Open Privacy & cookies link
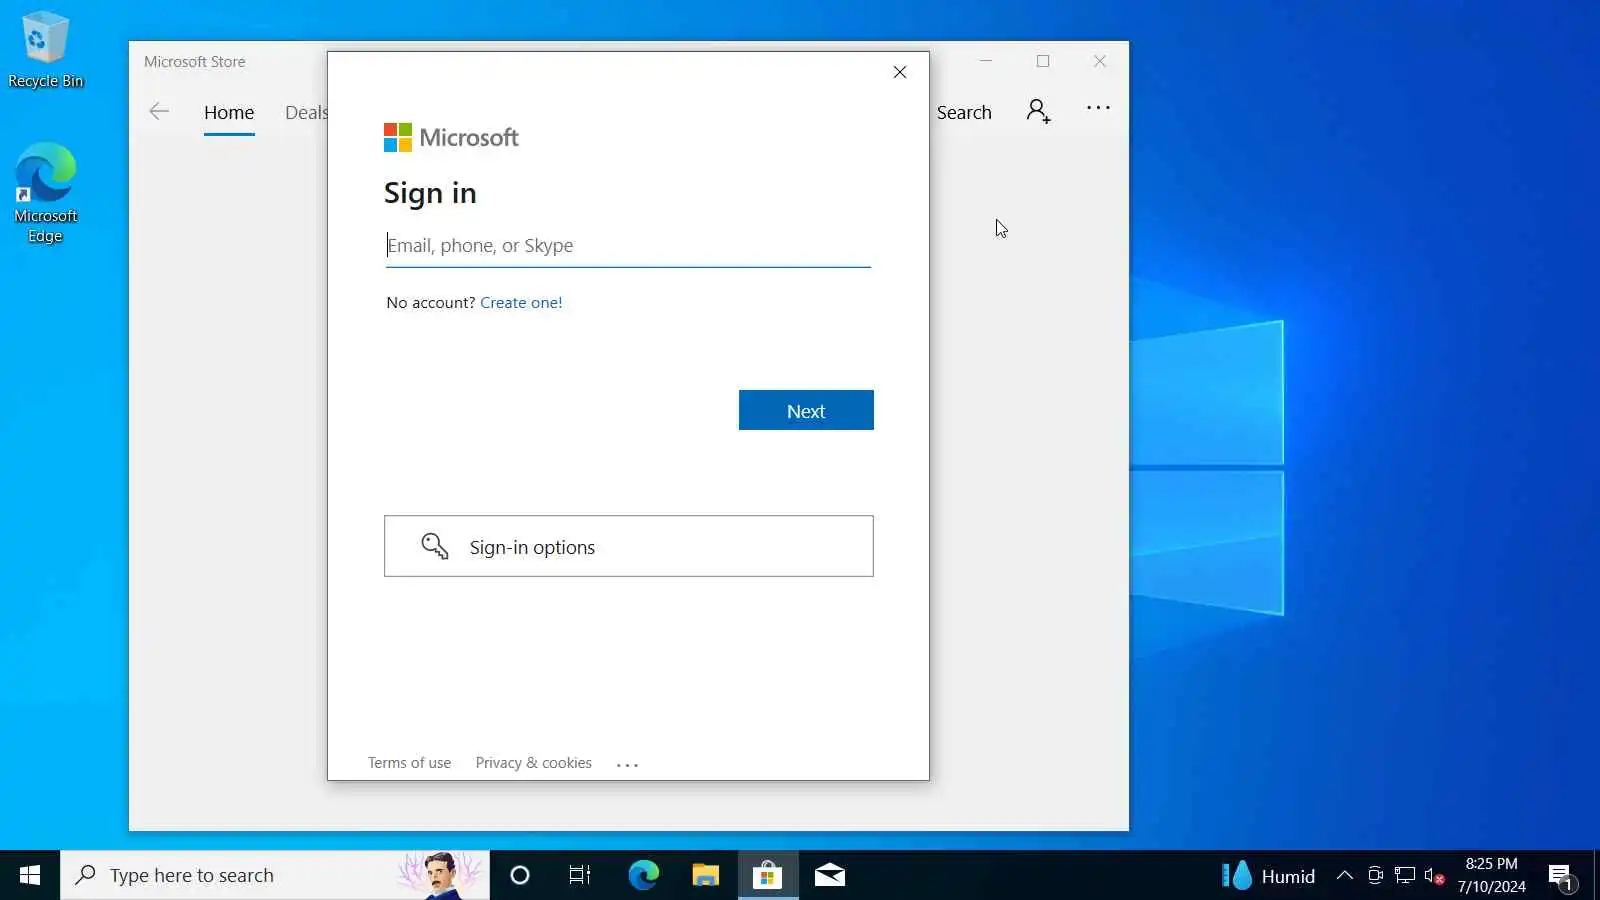Screen dimensions: 1600x900 (x=534, y=762)
